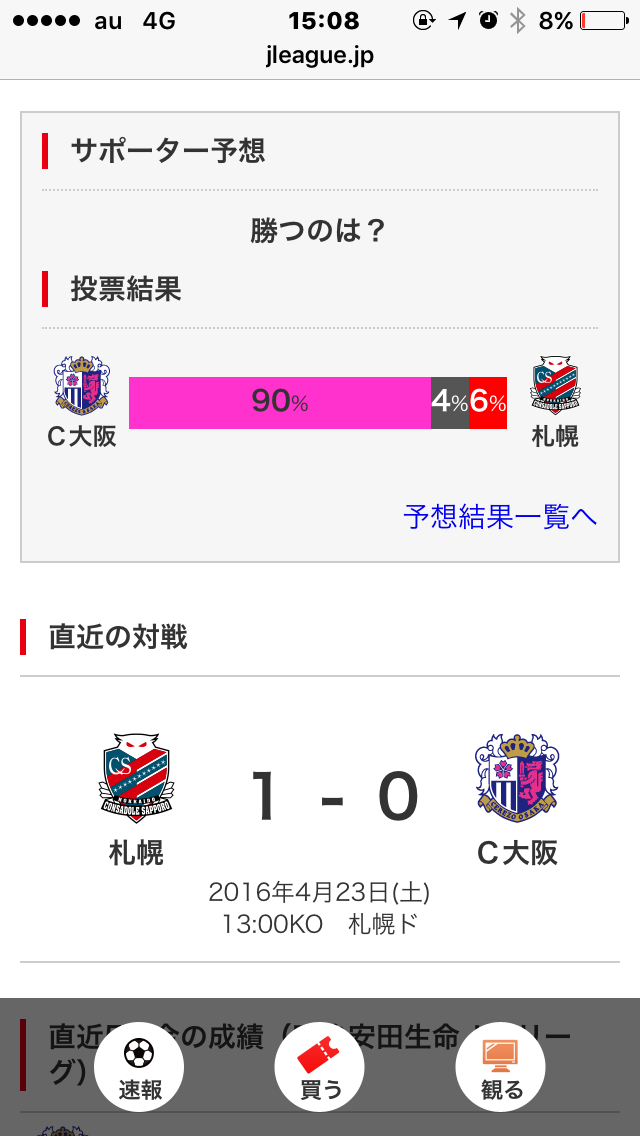The width and height of the screenshot is (640, 1136).
Task: Tap large Sapporo crest in recent match
Action: (137, 774)
